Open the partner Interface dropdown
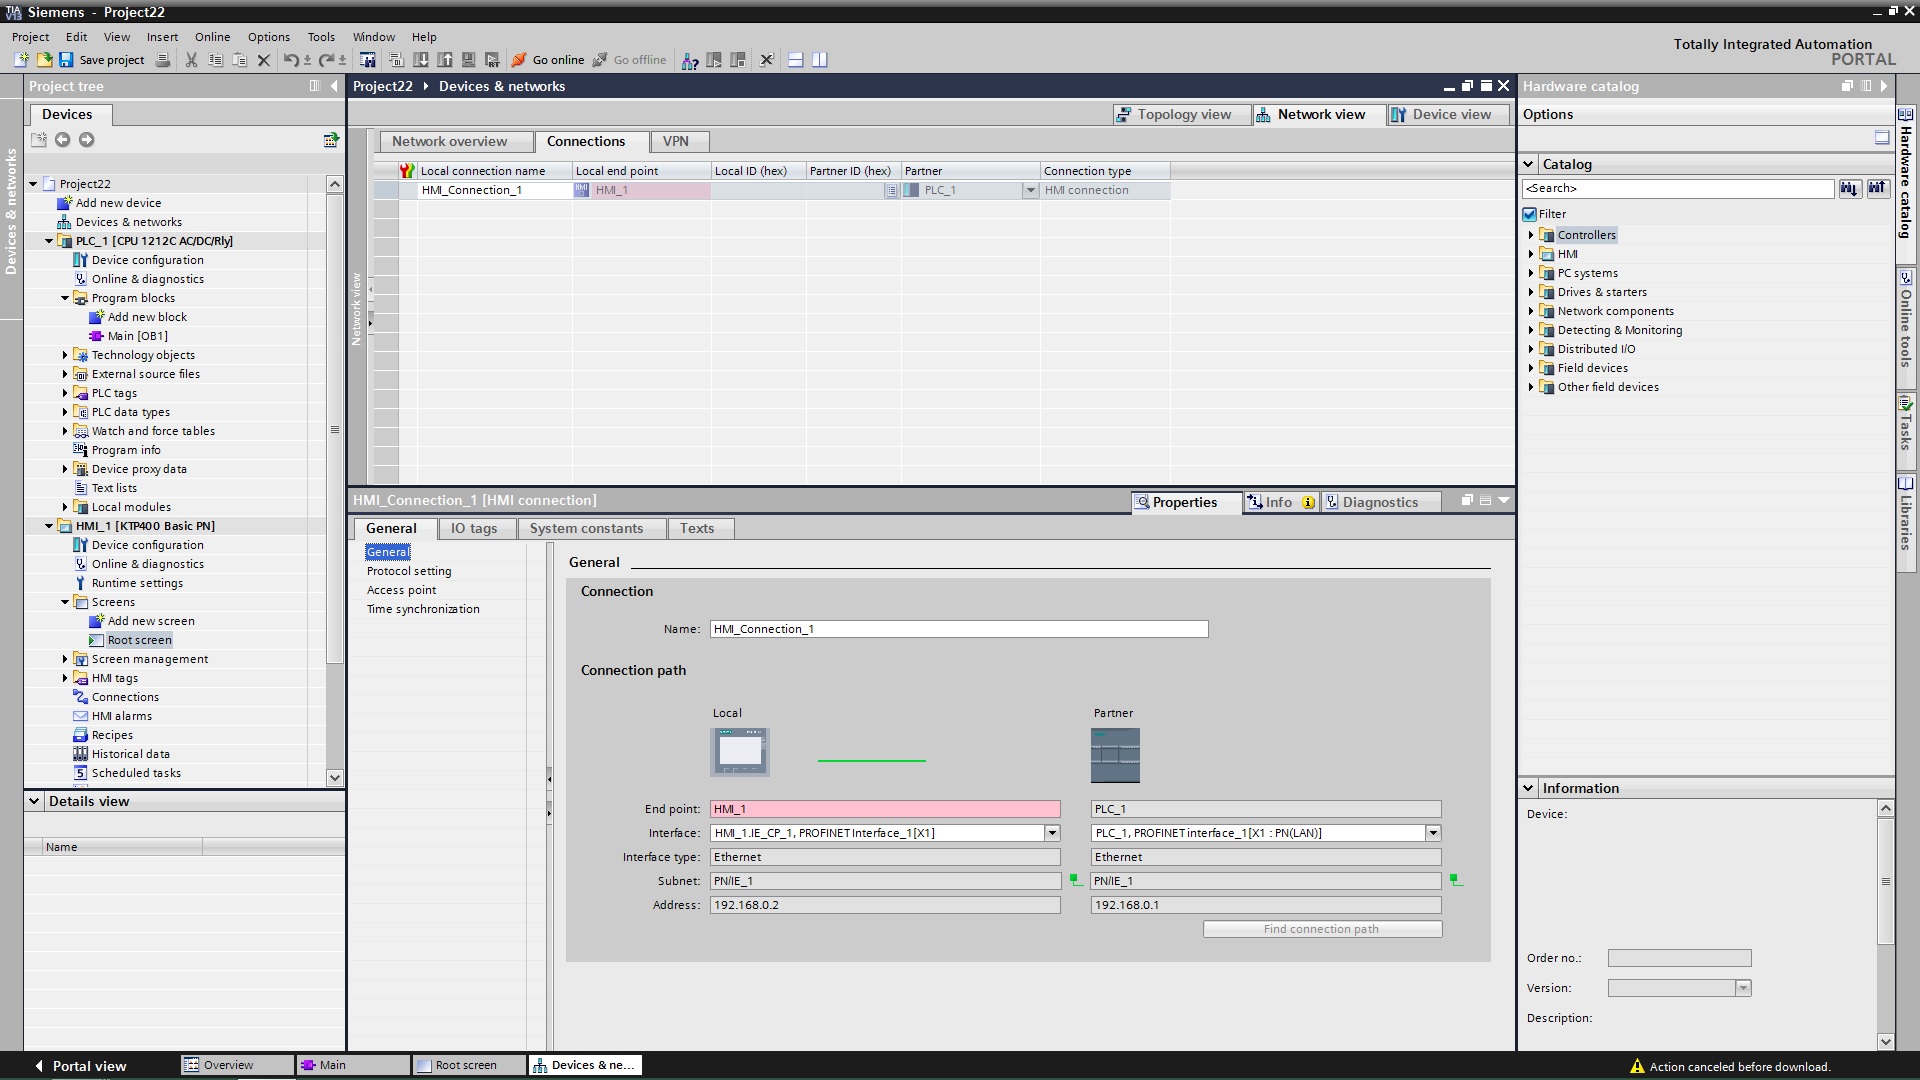This screenshot has width=1920, height=1080. coord(1433,833)
